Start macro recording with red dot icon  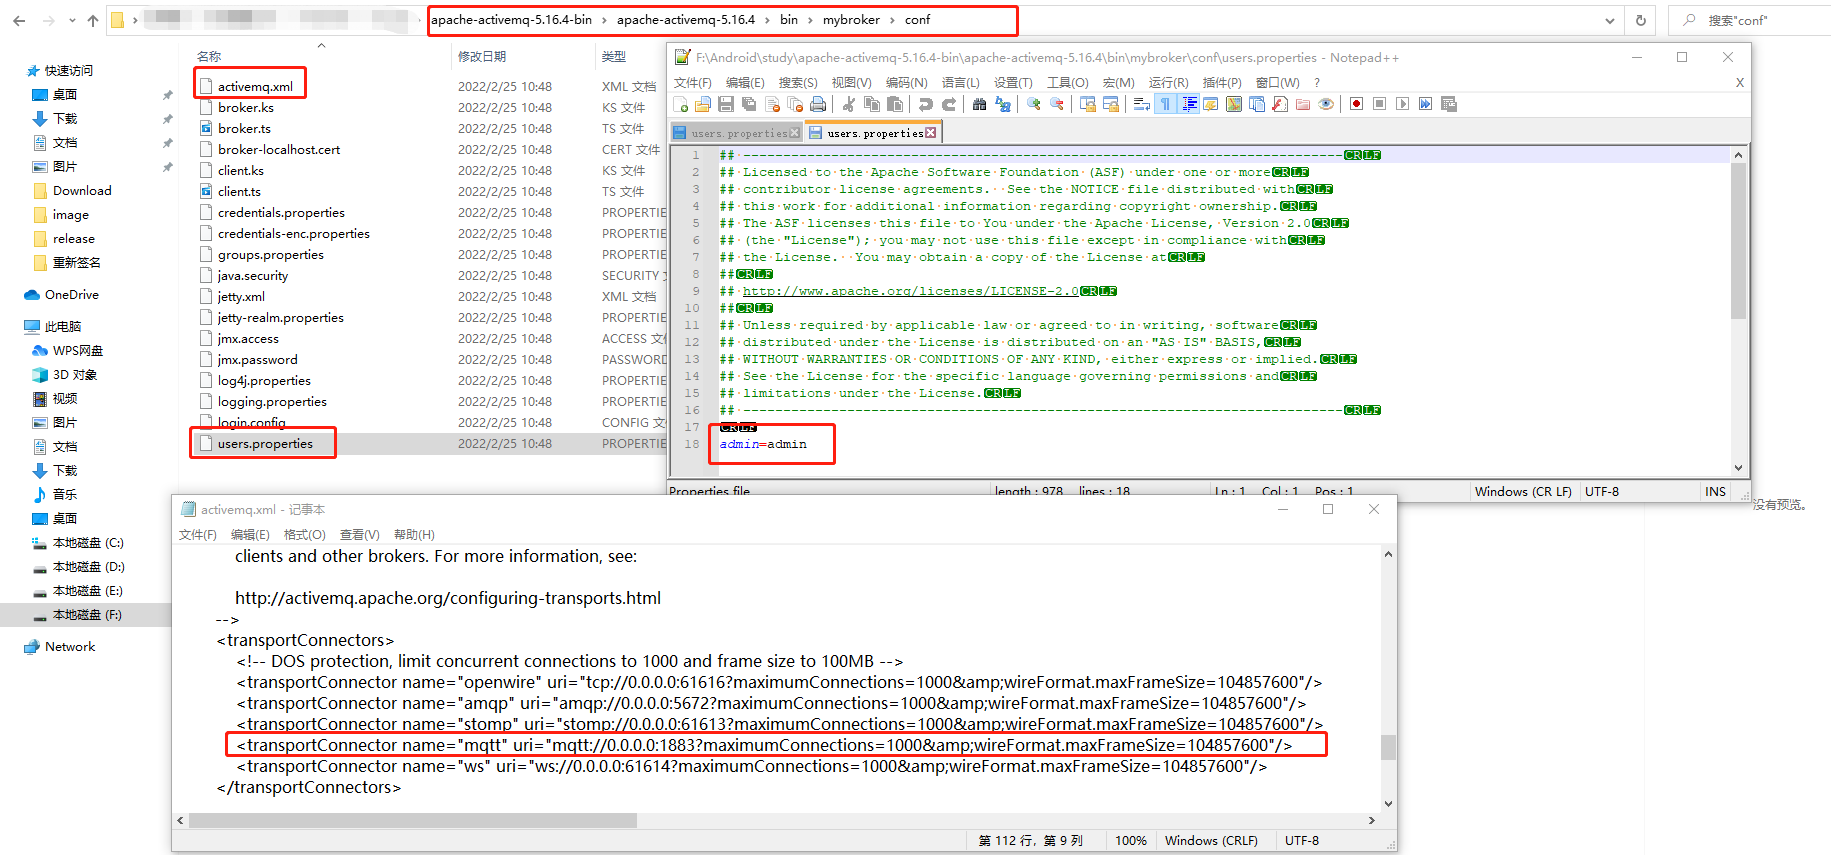pyautogui.click(x=1357, y=104)
